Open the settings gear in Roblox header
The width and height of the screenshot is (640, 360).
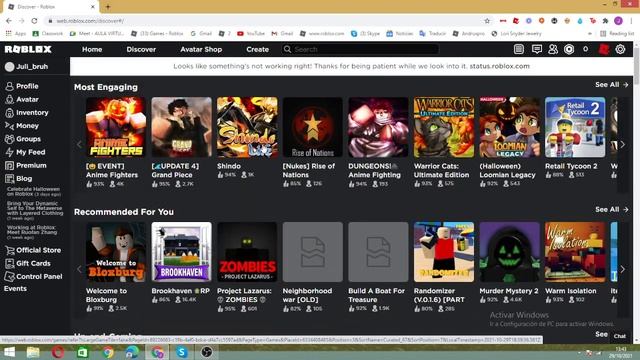pyautogui.click(x=620, y=49)
